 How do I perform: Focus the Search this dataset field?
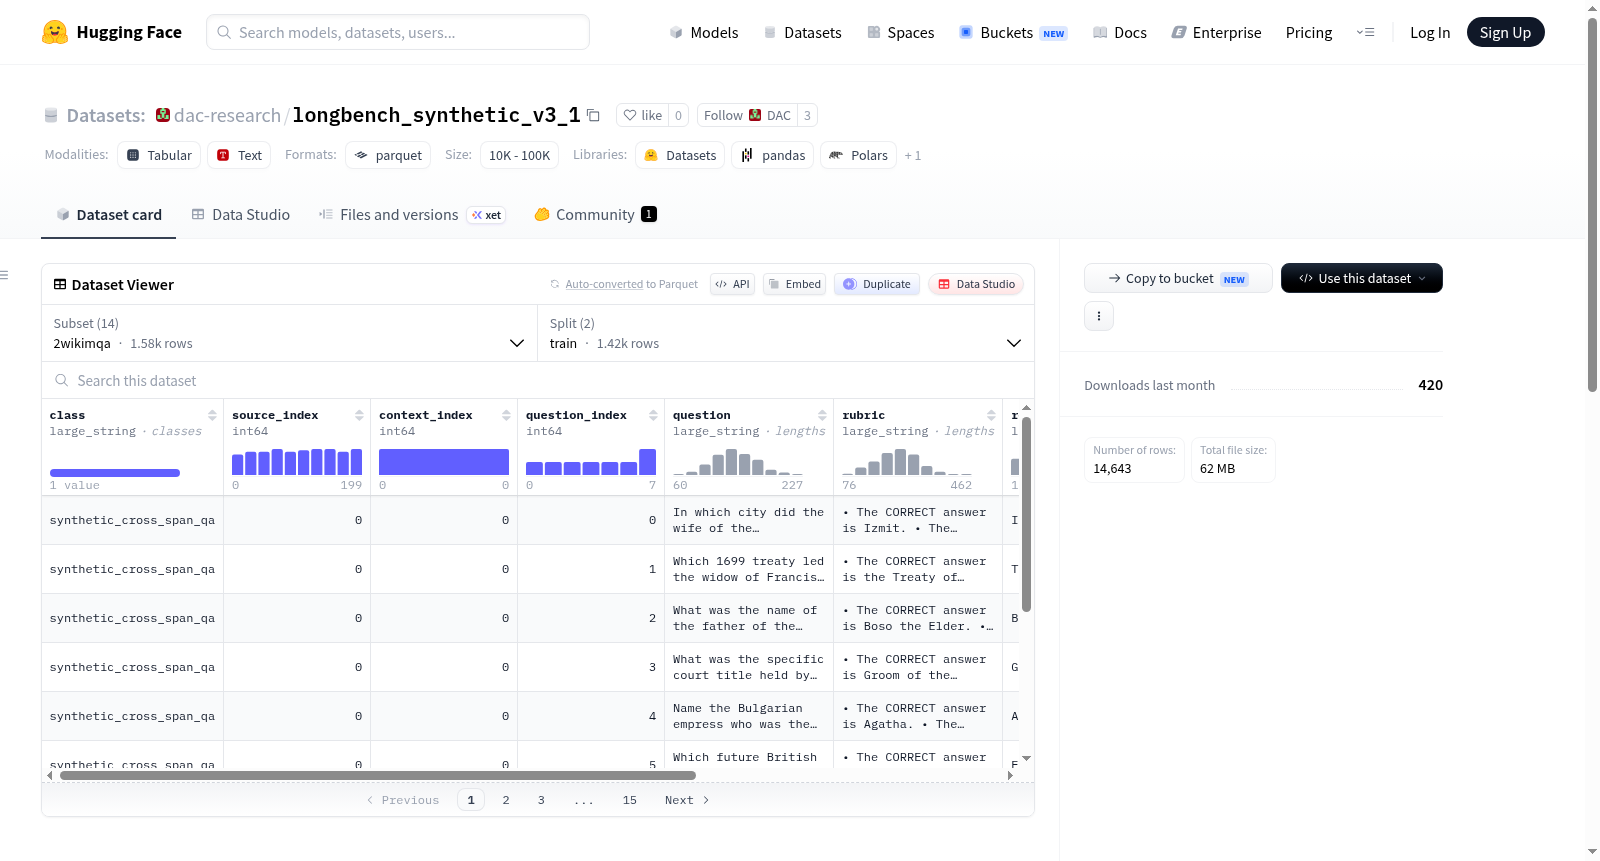click(538, 380)
